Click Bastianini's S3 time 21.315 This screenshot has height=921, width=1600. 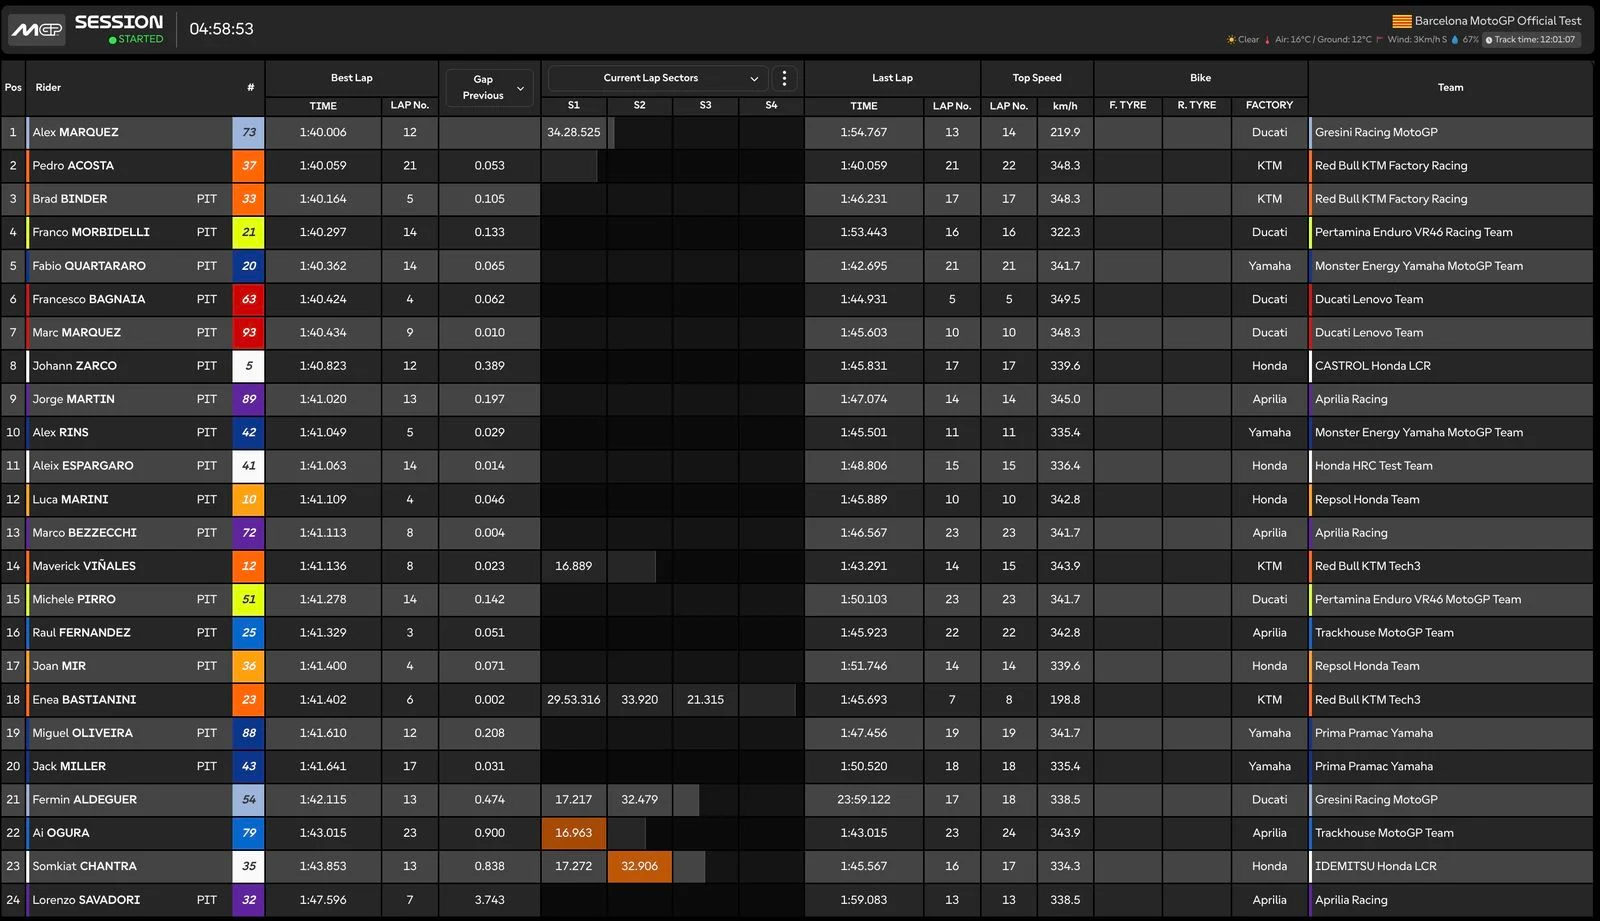click(x=705, y=700)
